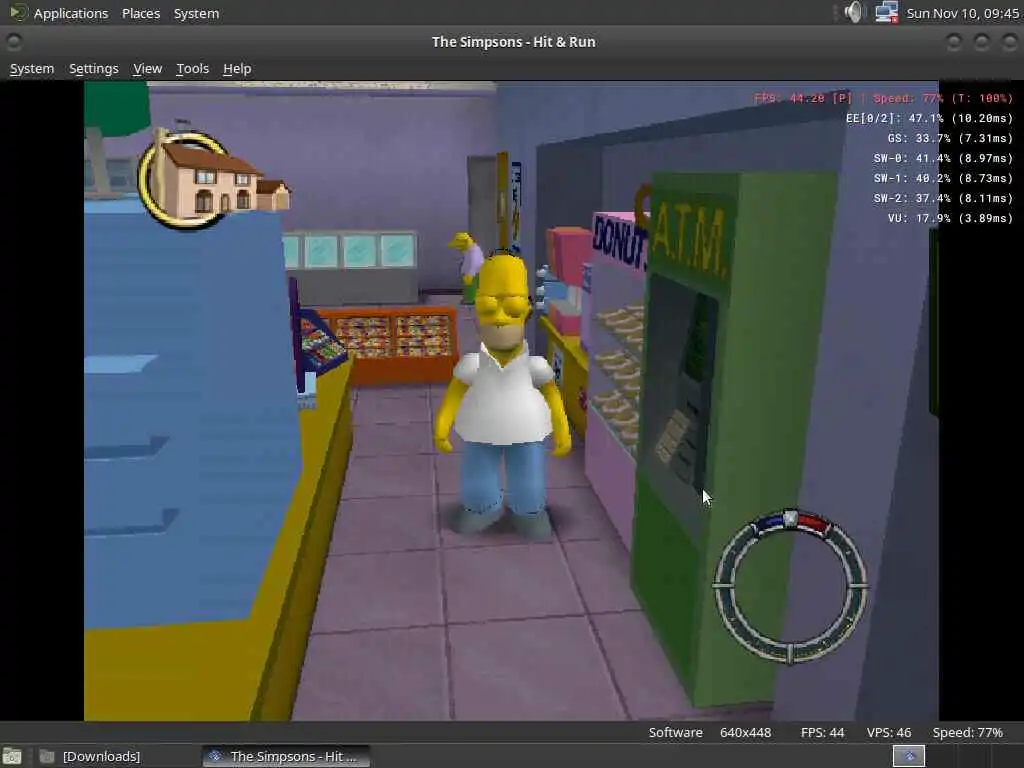Click the volume speaker icon

(x=853, y=12)
